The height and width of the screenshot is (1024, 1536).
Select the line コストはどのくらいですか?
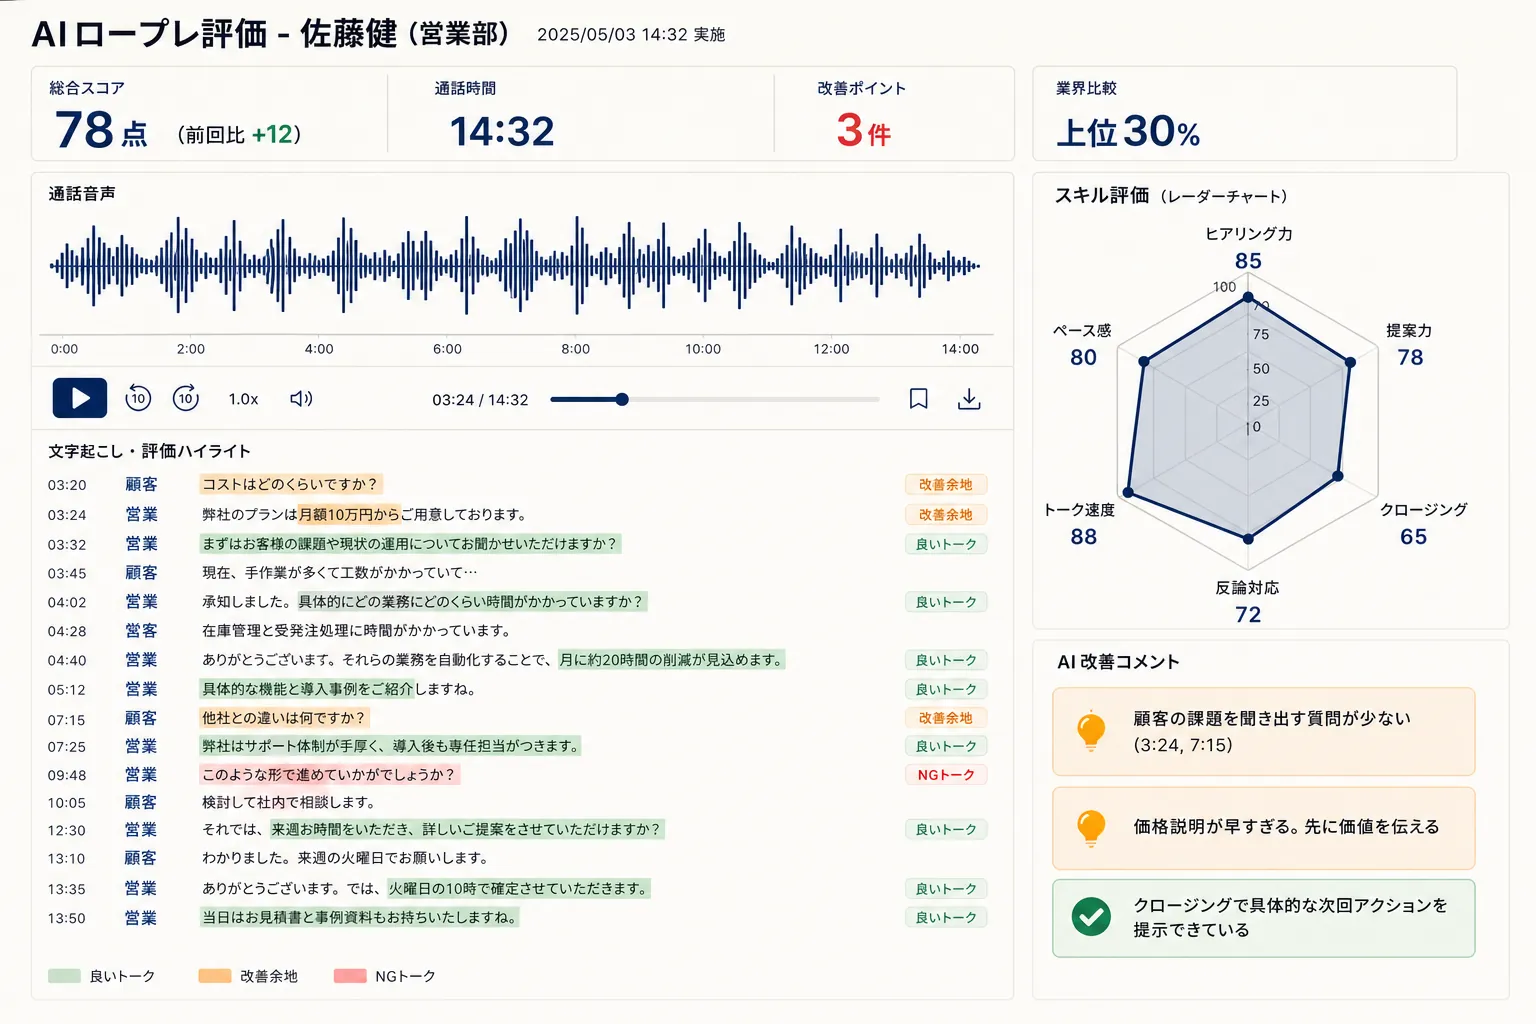291,484
